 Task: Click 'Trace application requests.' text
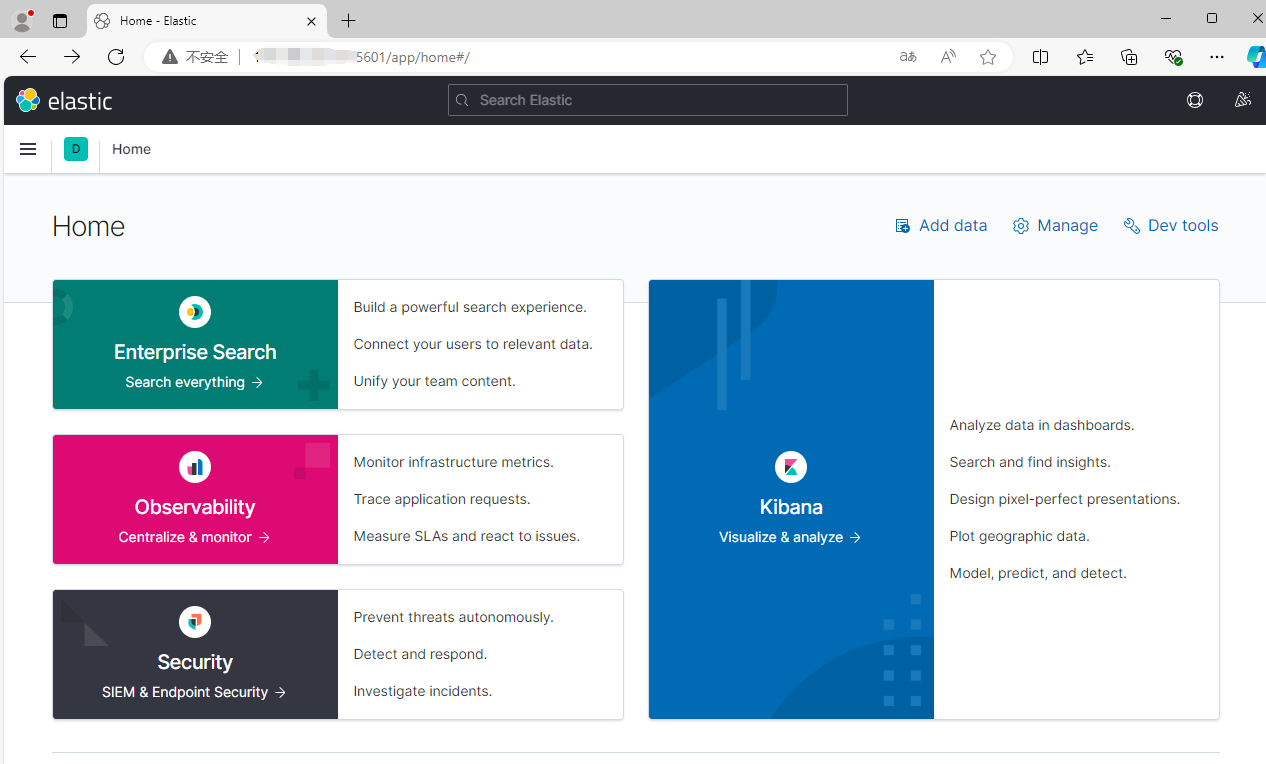(x=442, y=499)
